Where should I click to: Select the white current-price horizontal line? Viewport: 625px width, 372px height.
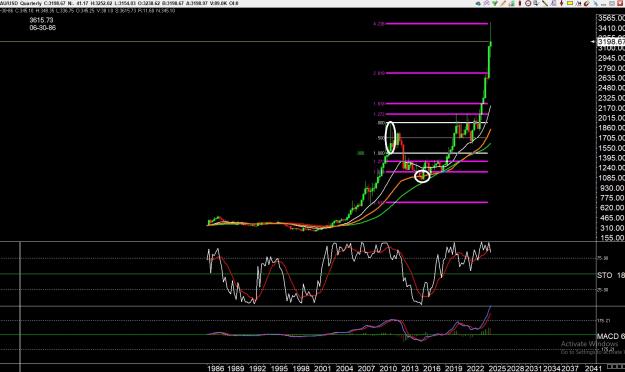click(297, 41)
